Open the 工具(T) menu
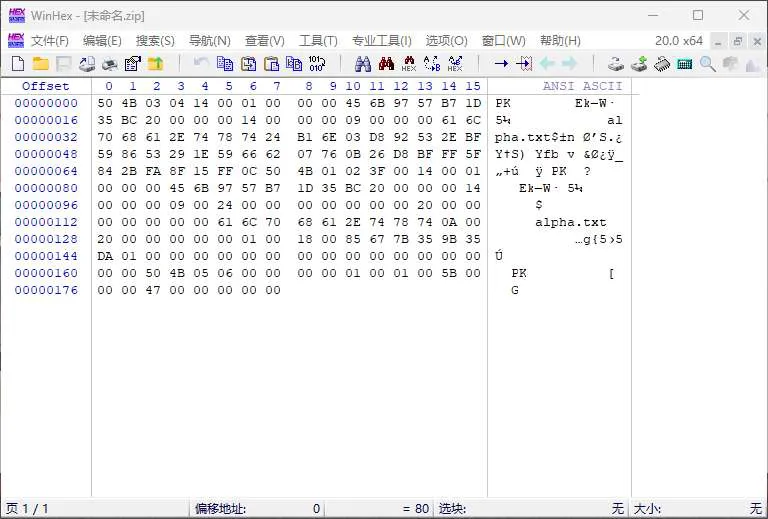Viewport: 768px width, 519px height. point(318,41)
